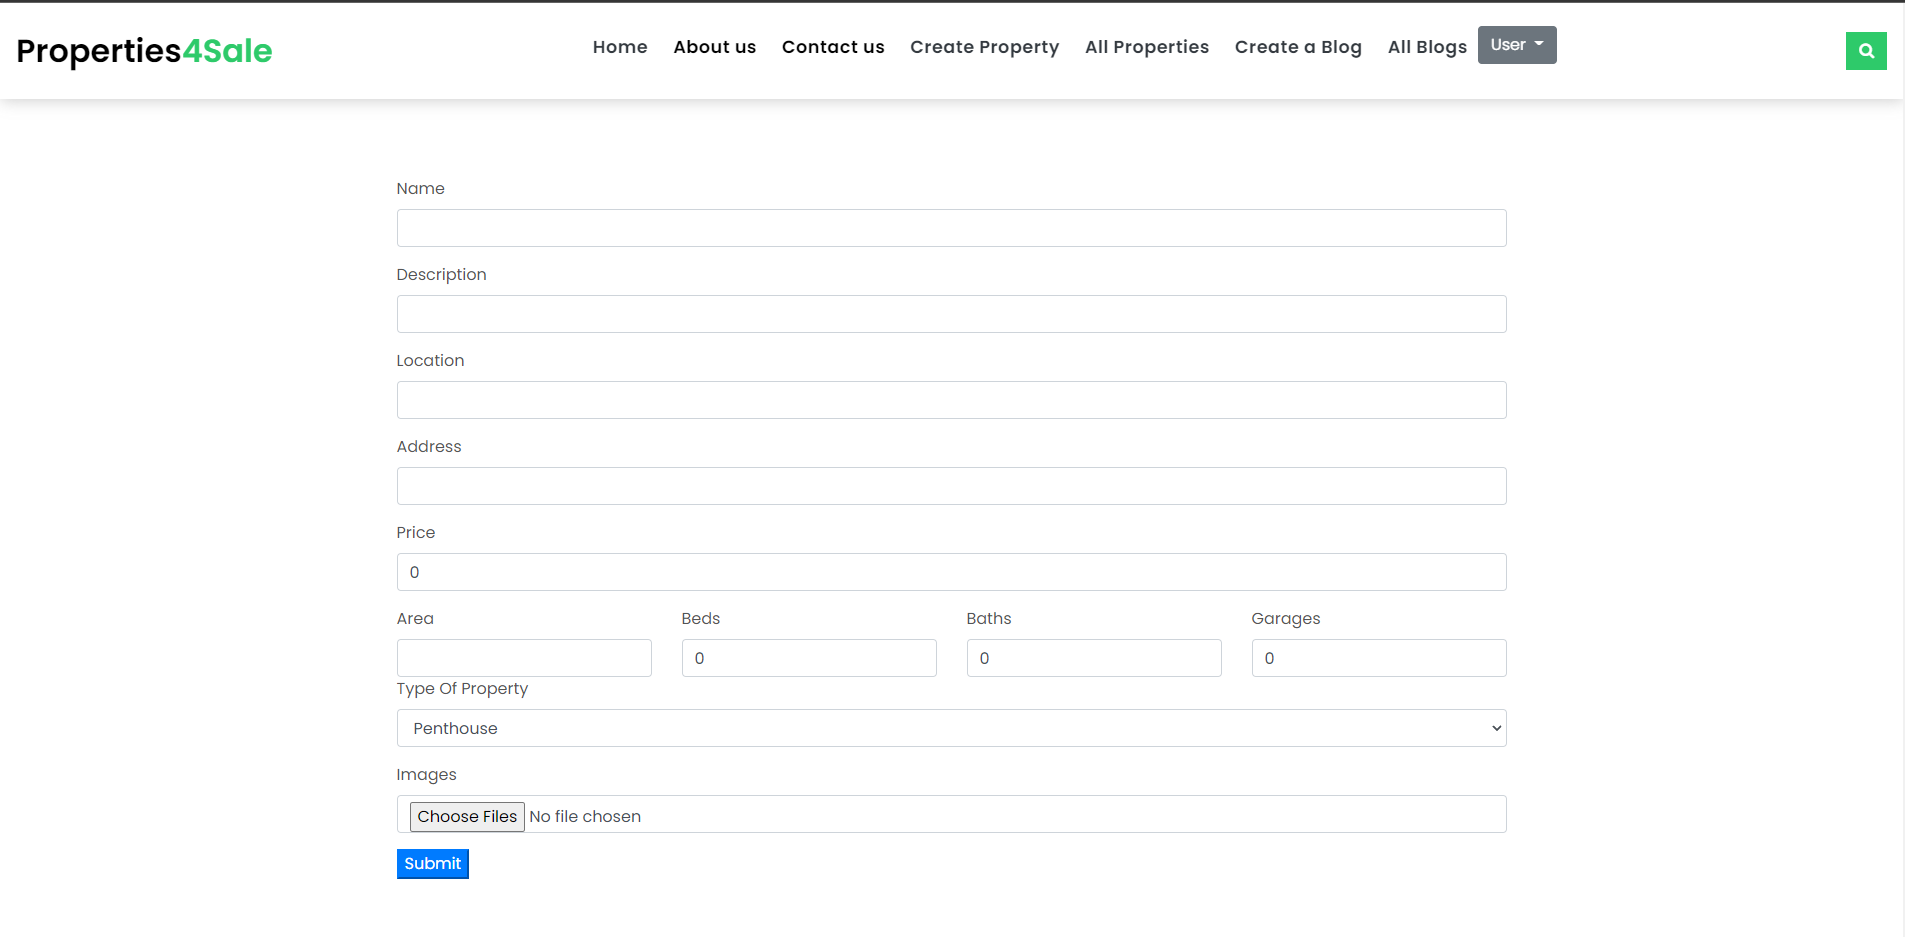Viewport: 1905px width, 937px height.
Task: Open the Create a Blog page
Action: 1297,46
